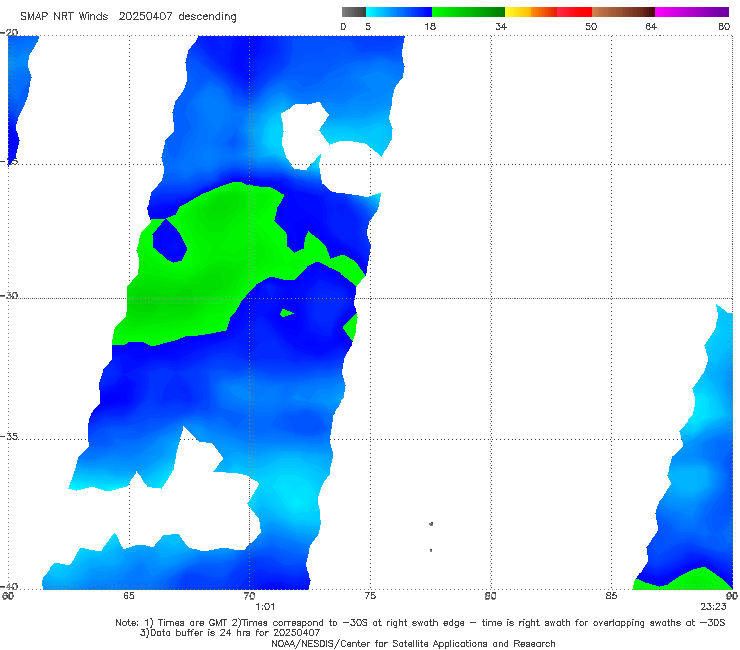Click the longitude axis label '80' at bottom
740x650 pixels.
[490, 596]
